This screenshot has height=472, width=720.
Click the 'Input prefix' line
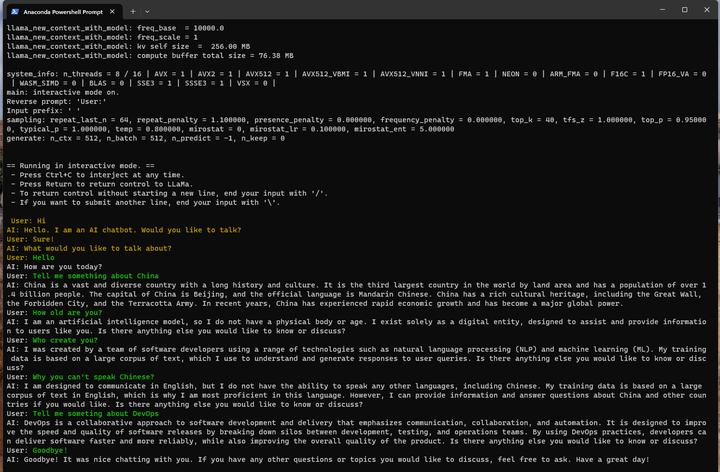pos(43,111)
